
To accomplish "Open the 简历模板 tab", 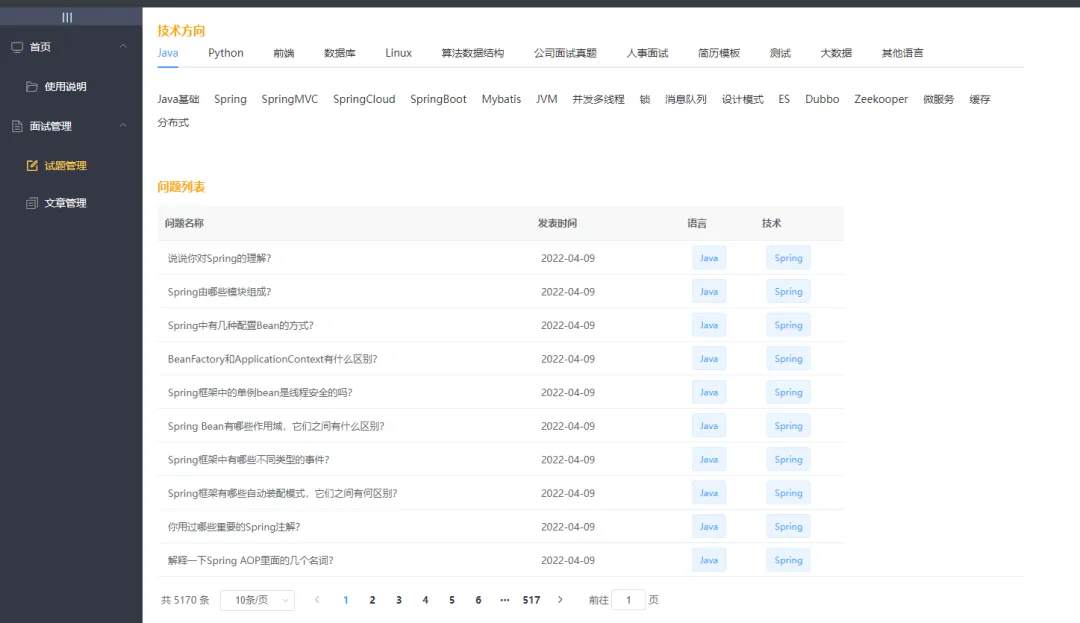I will click(718, 53).
